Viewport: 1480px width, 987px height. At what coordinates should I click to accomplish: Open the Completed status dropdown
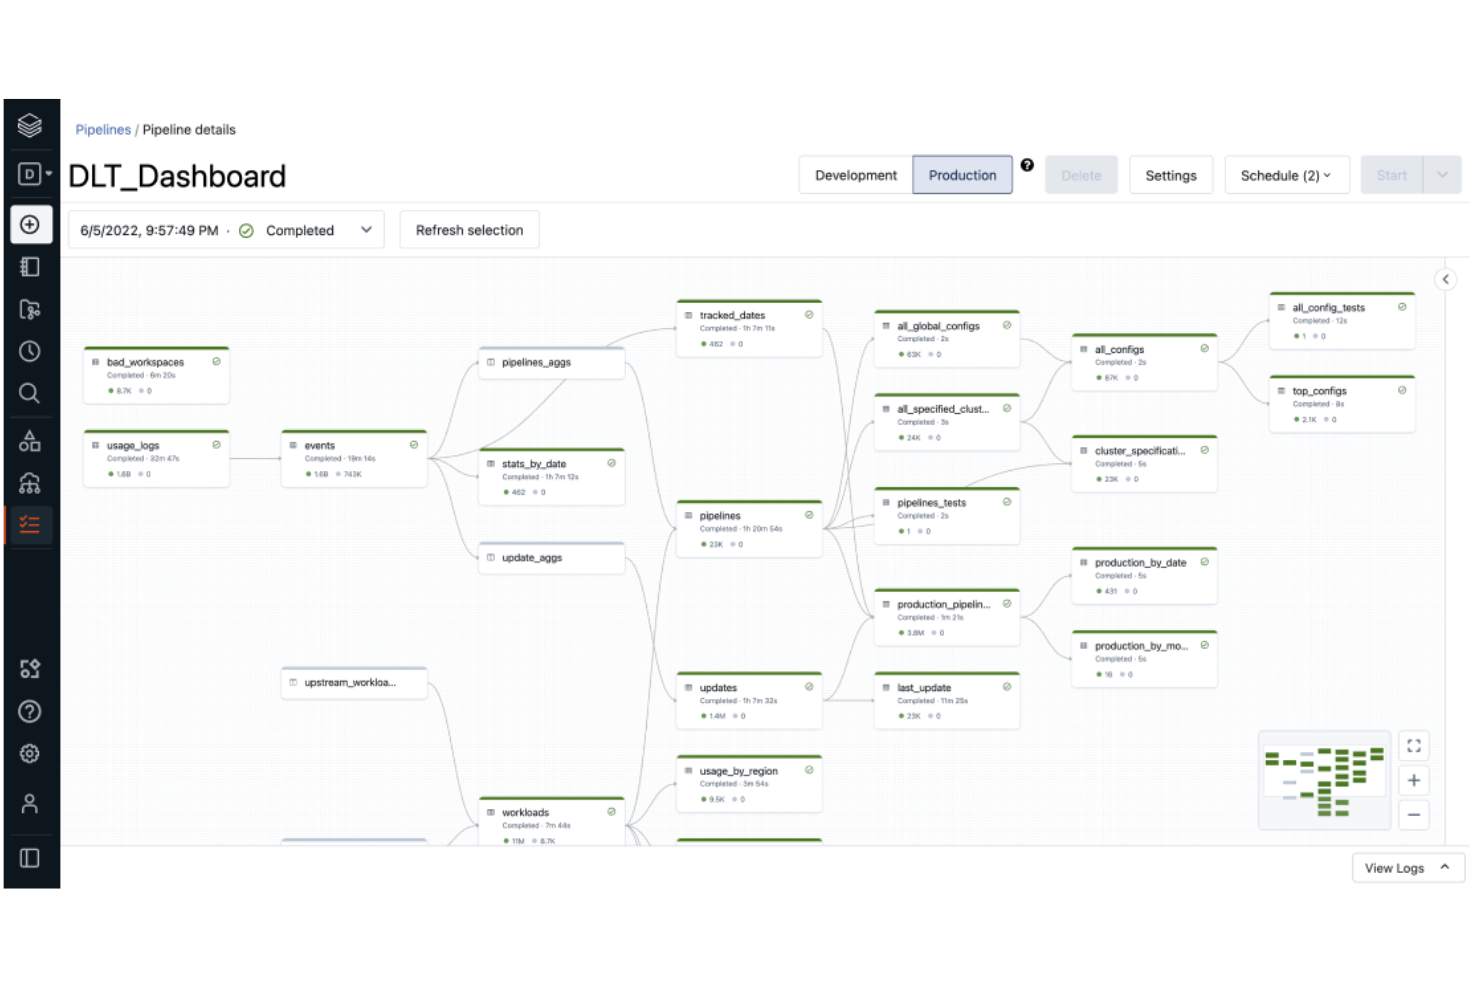(x=365, y=230)
